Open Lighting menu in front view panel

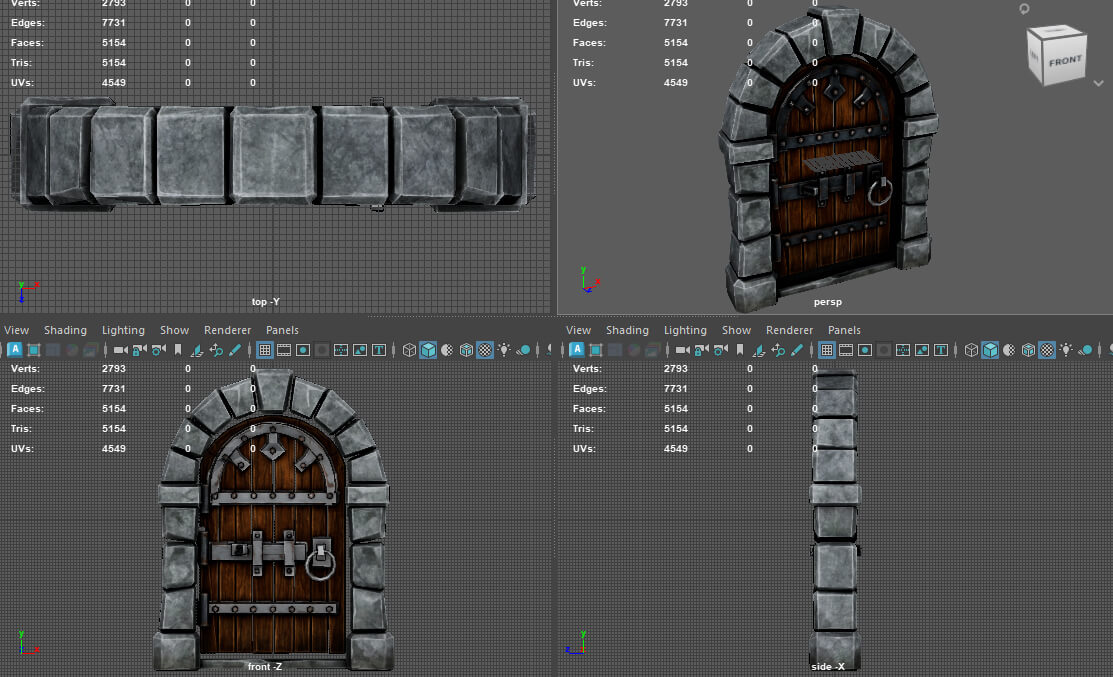(x=123, y=330)
